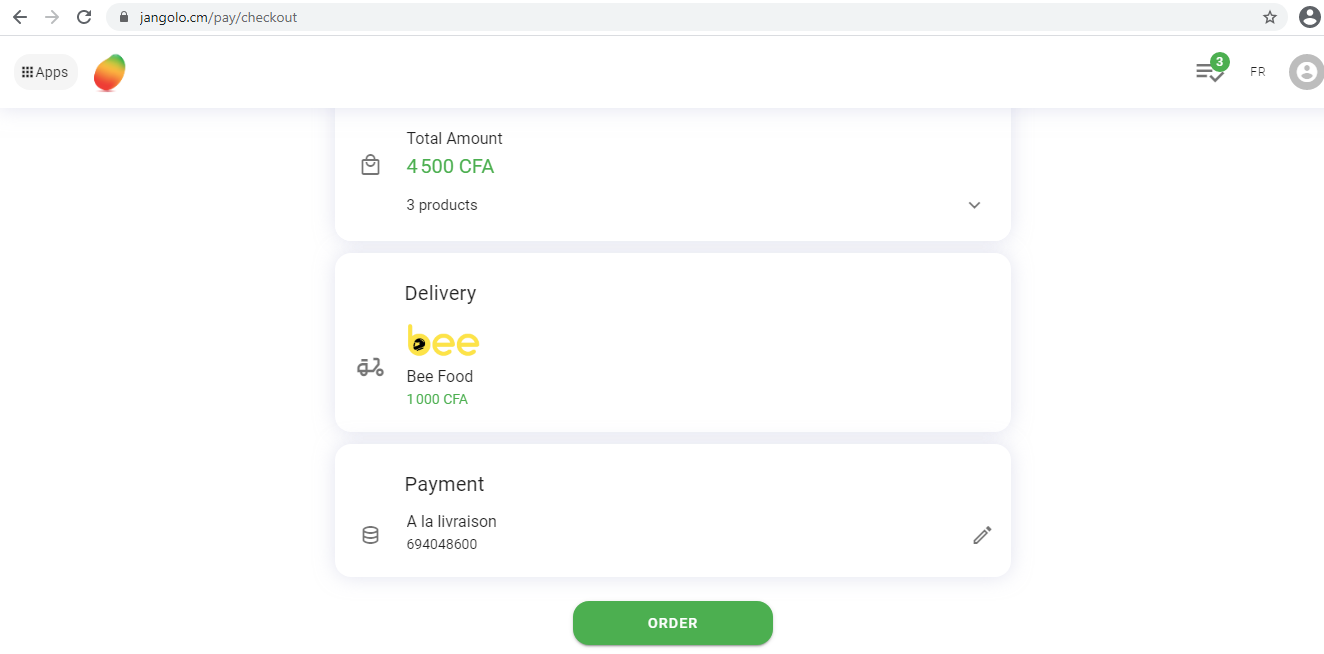Click the coins icon beside payment method
This screenshot has width=1324, height=654.
370,535
